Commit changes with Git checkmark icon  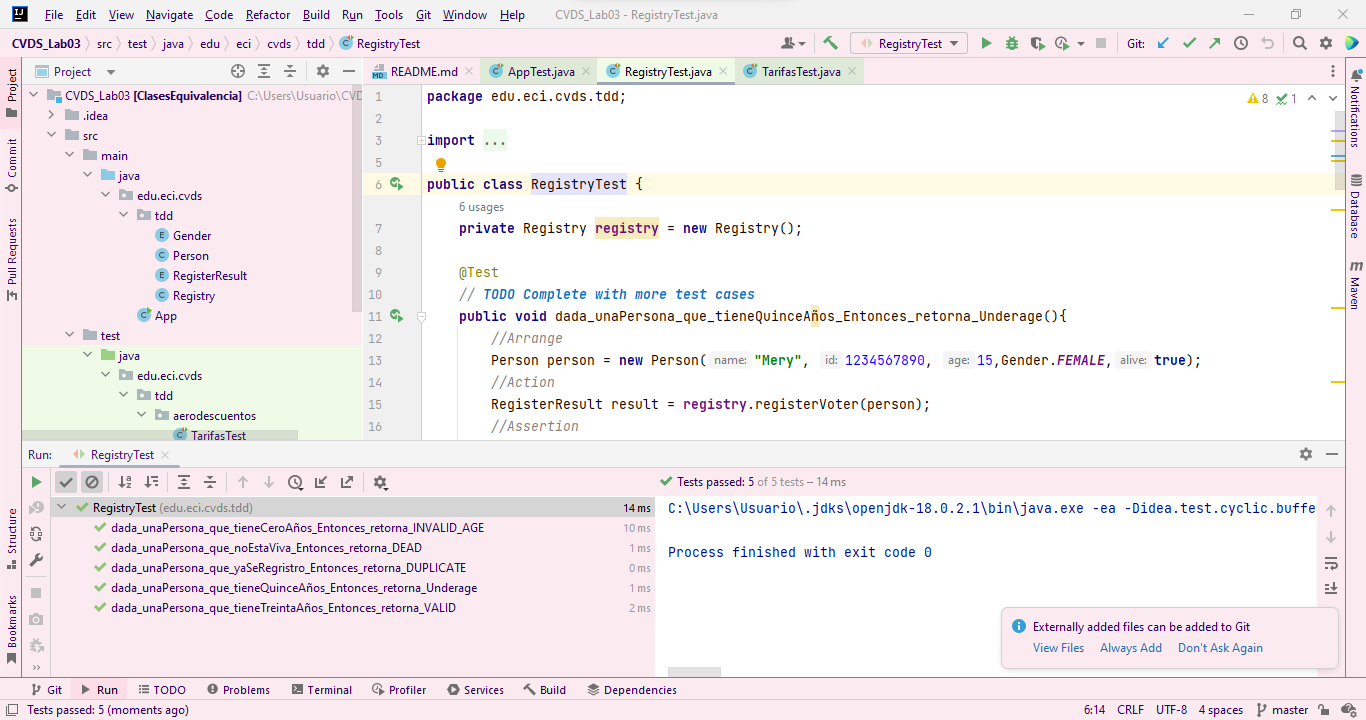point(1189,44)
